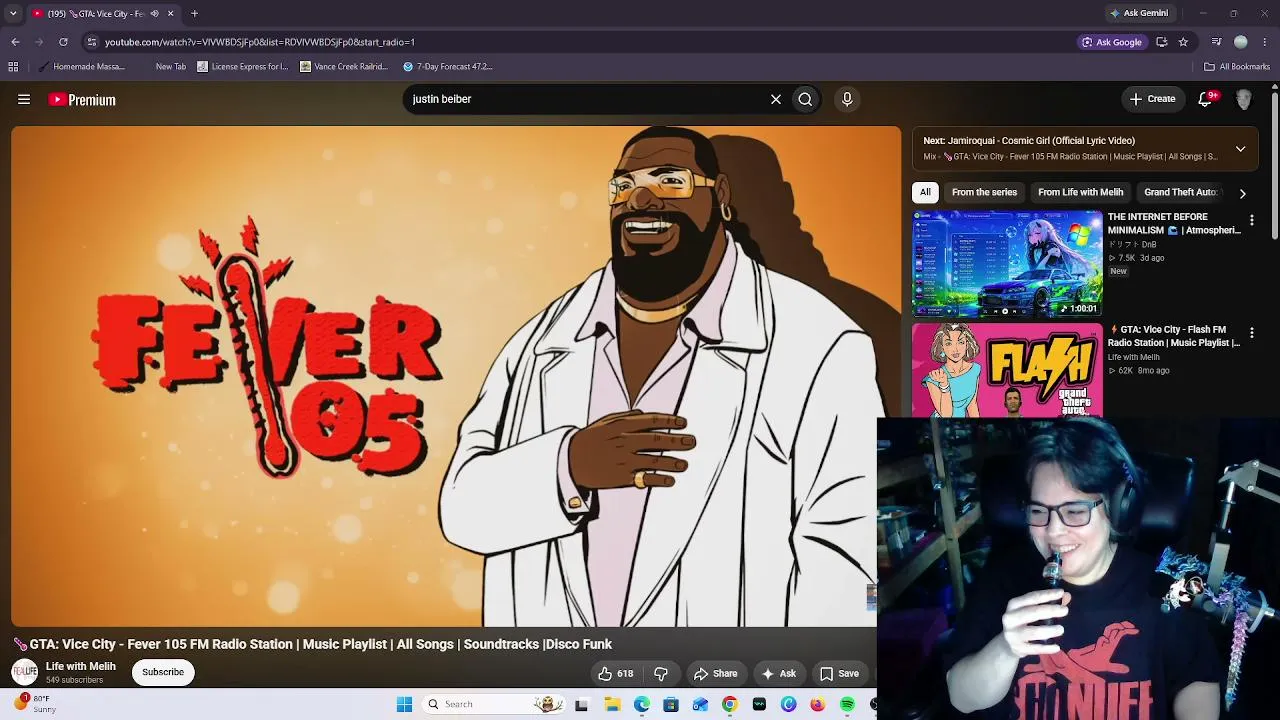The image size is (1280, 720).
Task: Open the Flash FM Radio Station title
Action: pos(1174,336)
